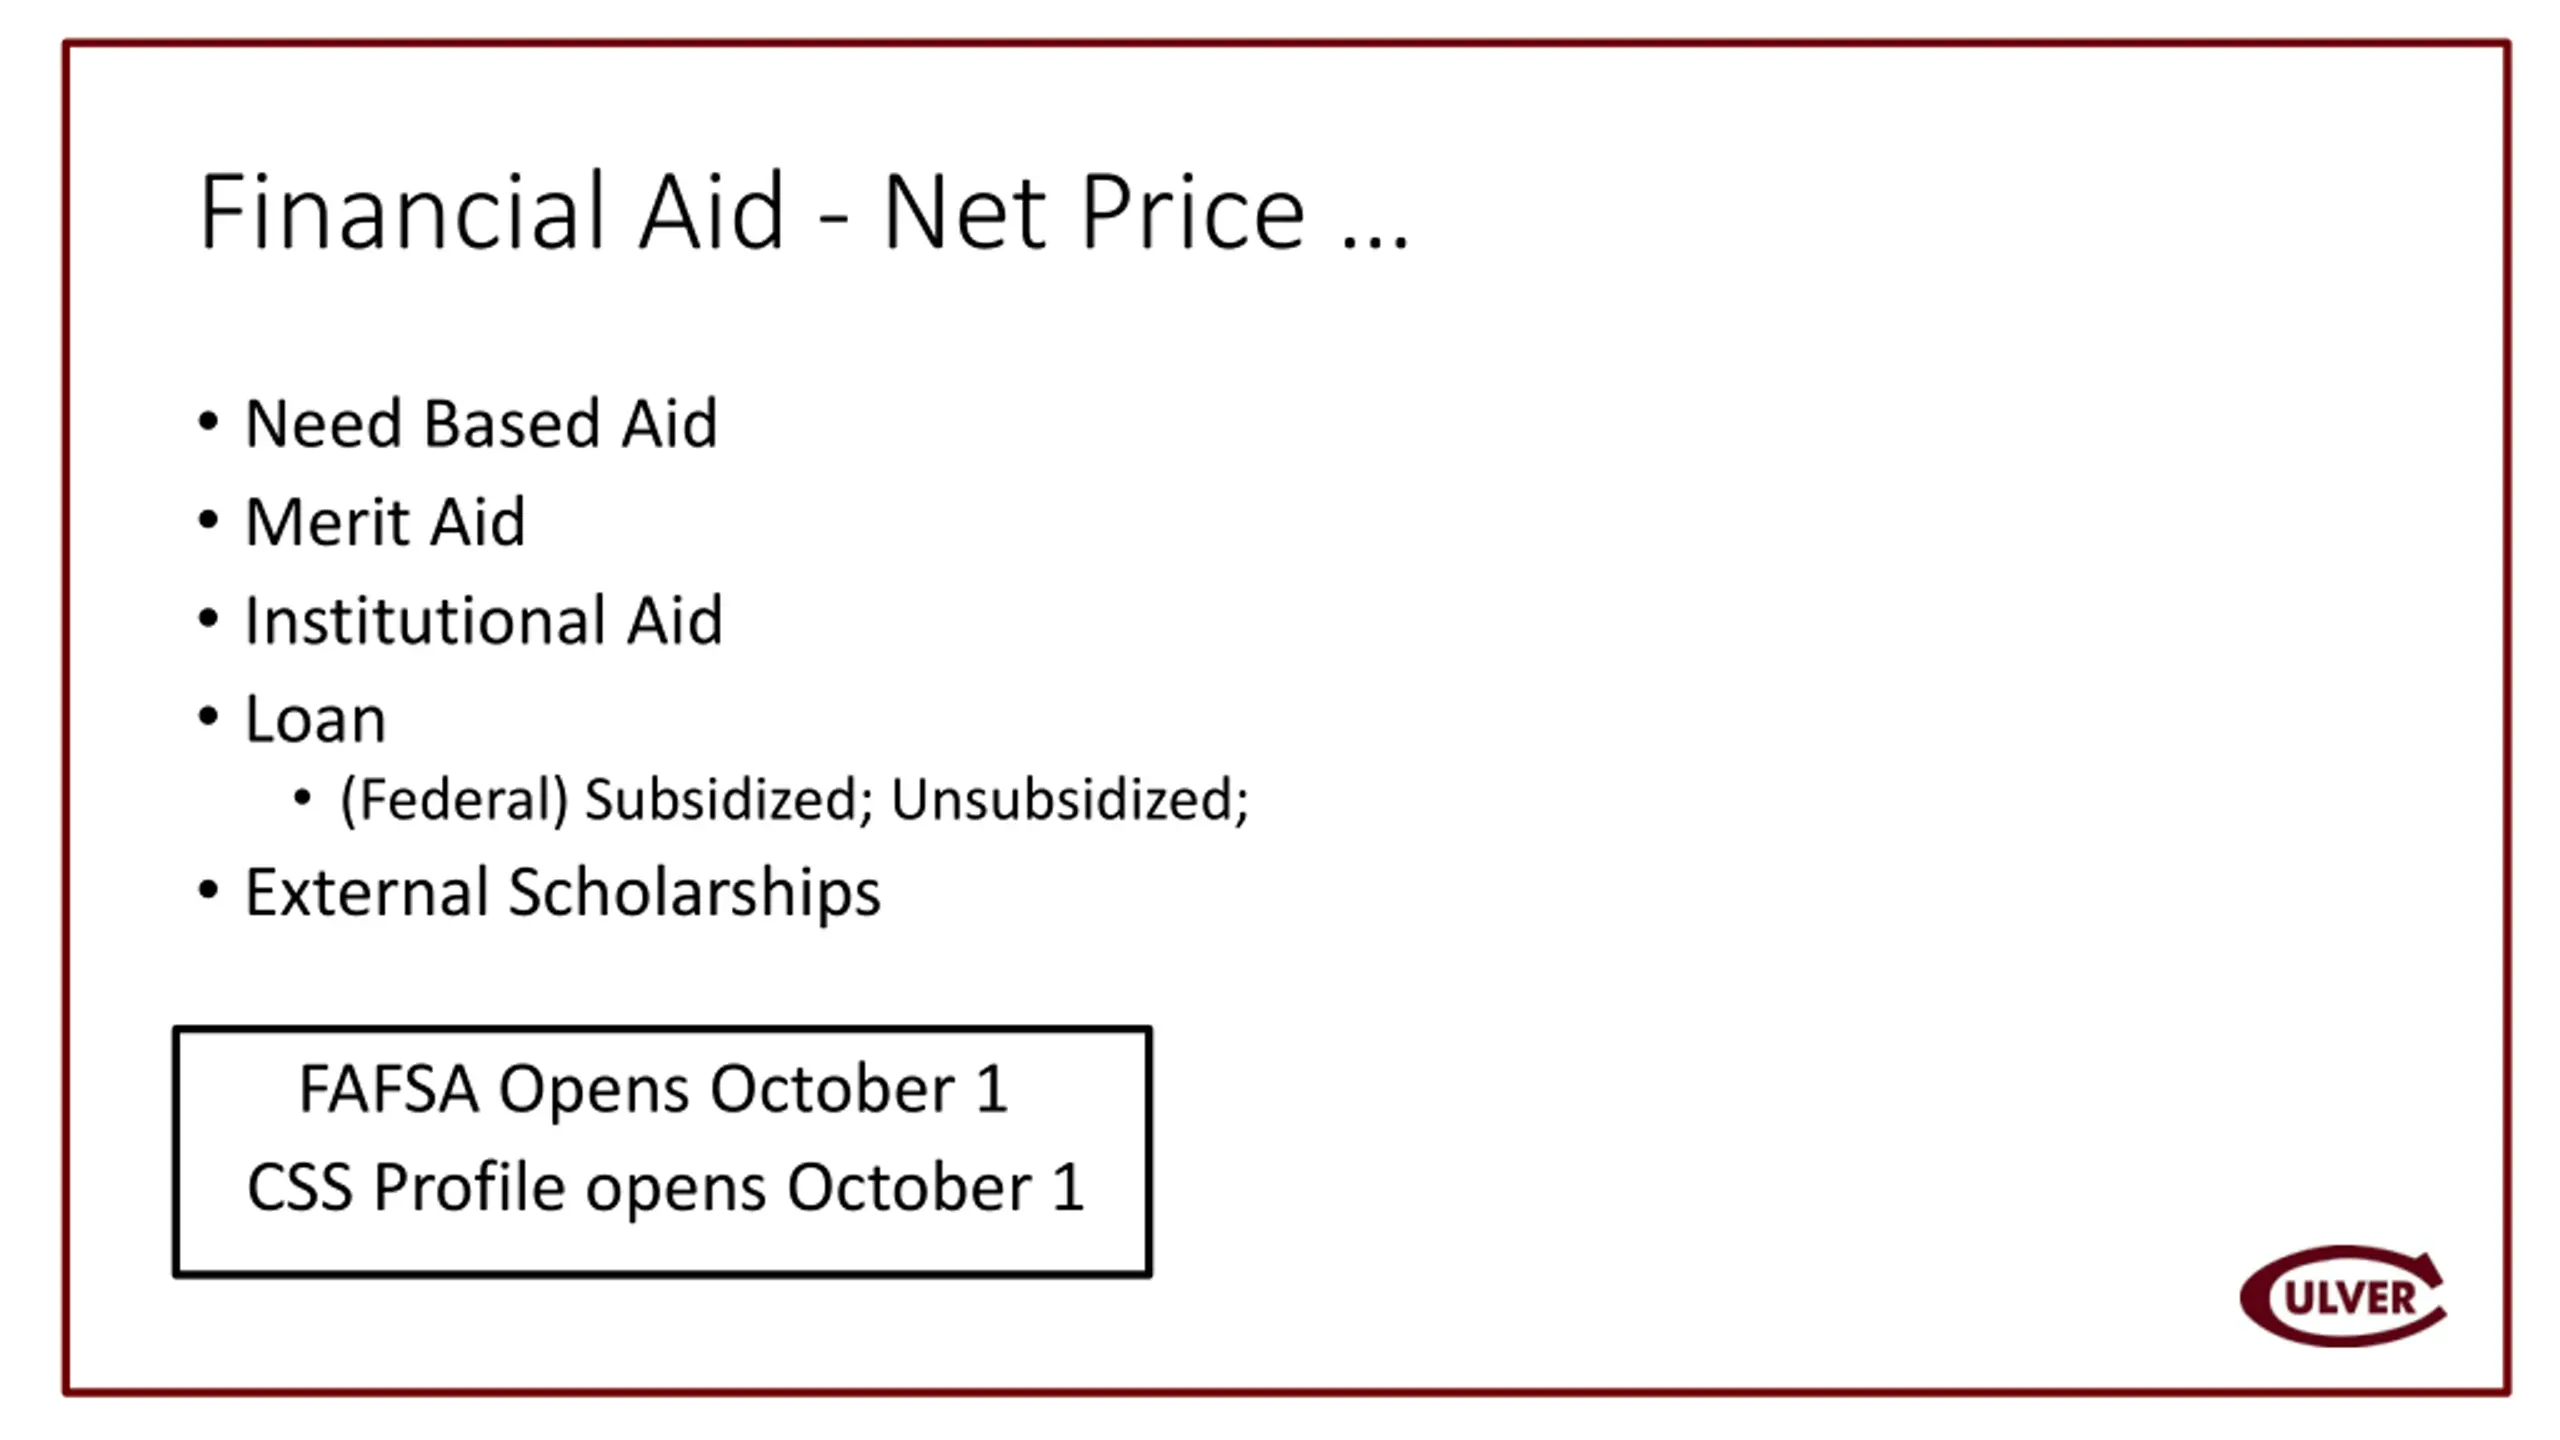Screen dimensions: 2560x1440
Task: Click the Culver logo
Action: pyautogui.click(x=2343, y=1295)
